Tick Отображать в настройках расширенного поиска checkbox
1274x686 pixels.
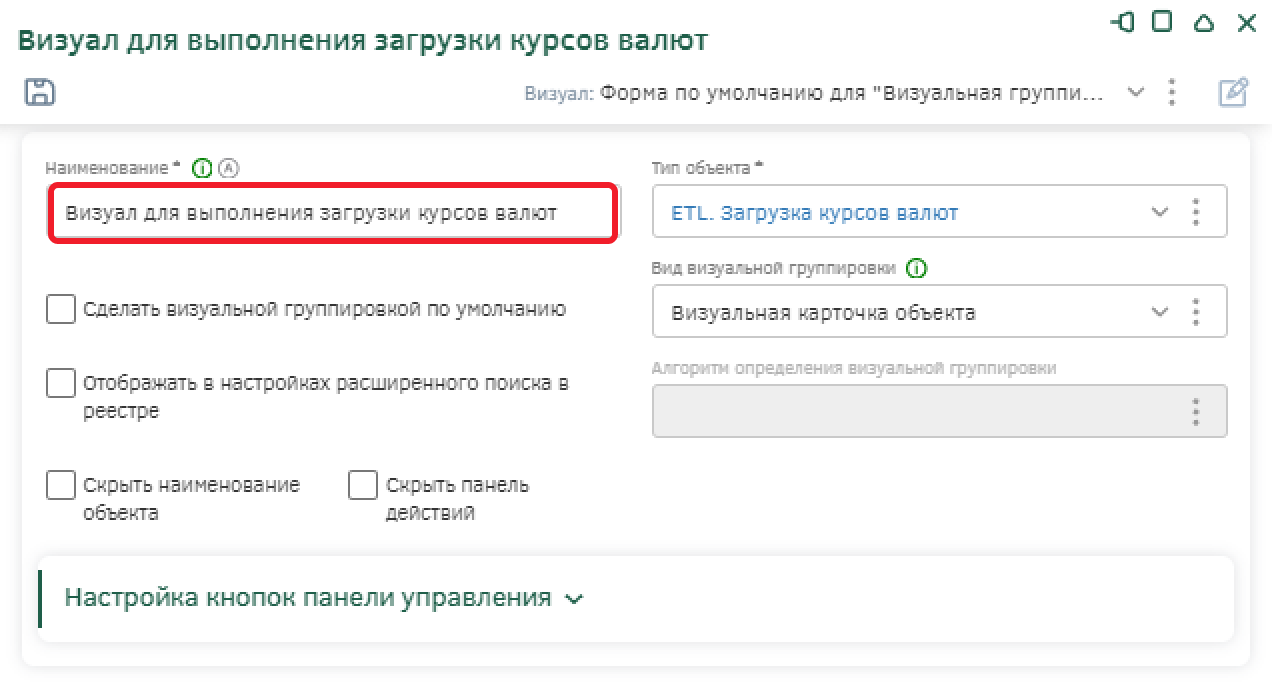click(x=61, y=383)
